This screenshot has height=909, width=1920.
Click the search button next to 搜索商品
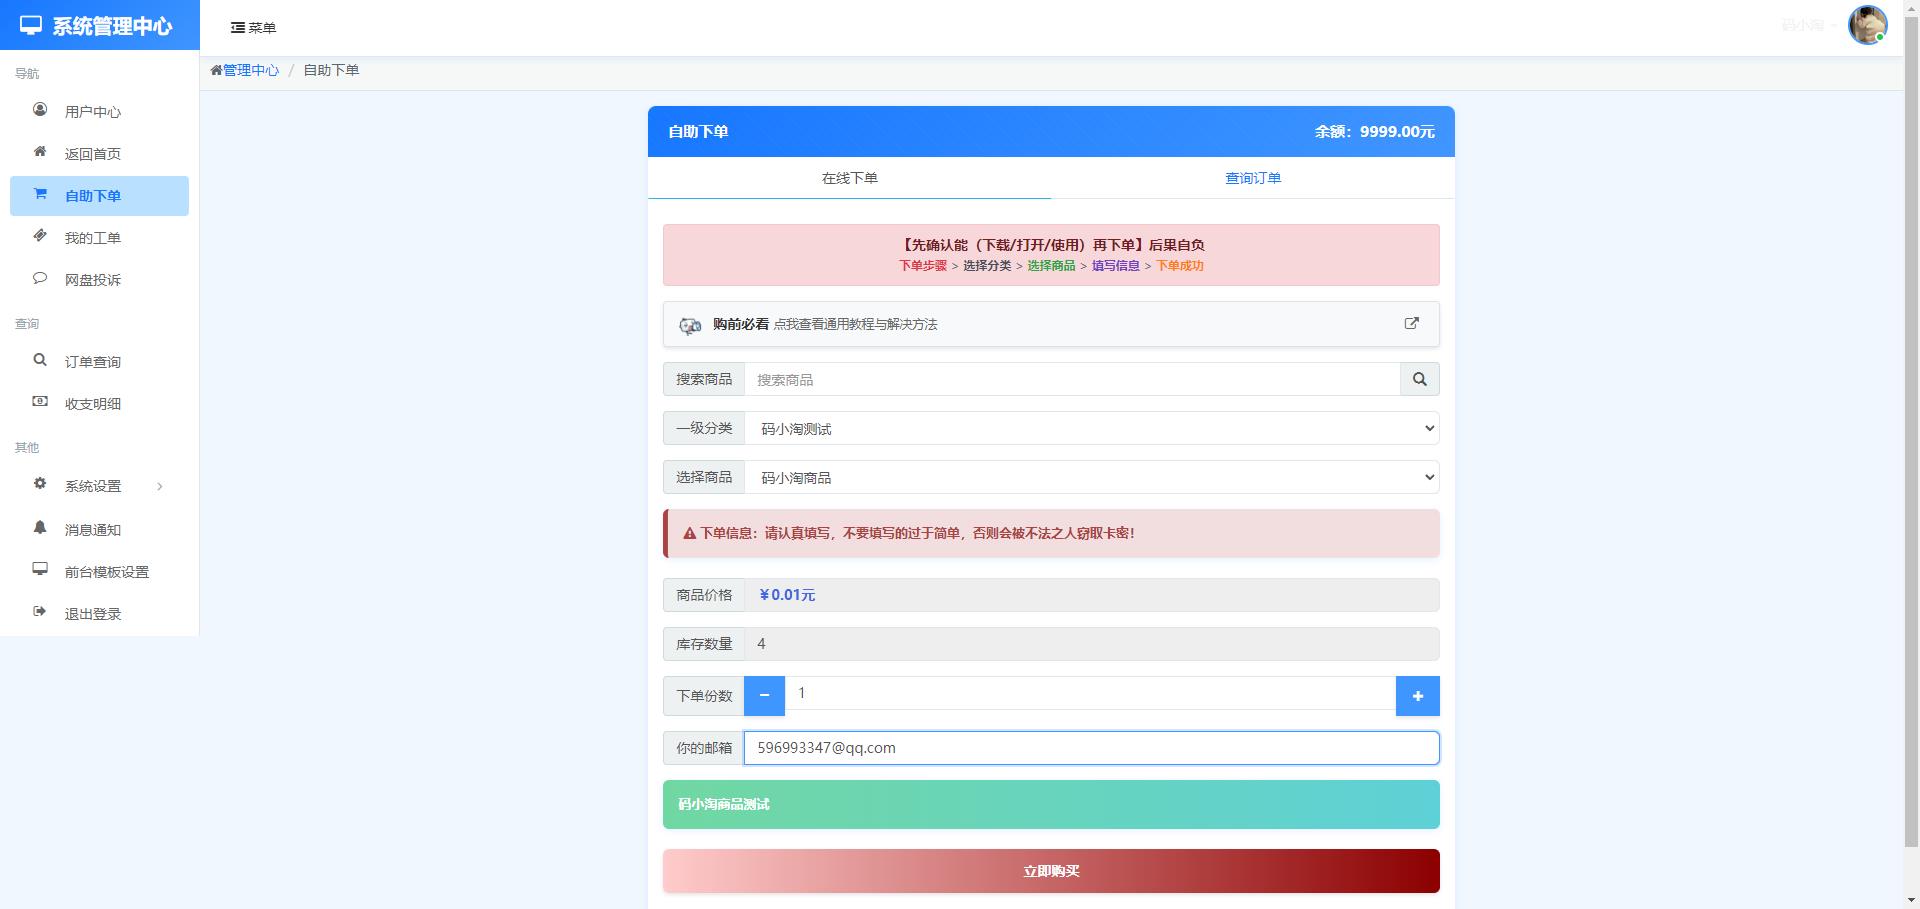[x=1419, y=379]
